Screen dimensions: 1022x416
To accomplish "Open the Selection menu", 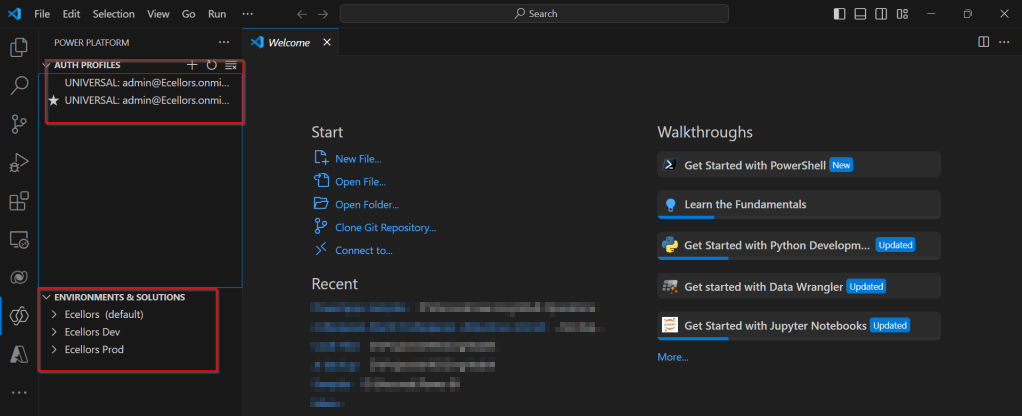I will click(113, 14).
